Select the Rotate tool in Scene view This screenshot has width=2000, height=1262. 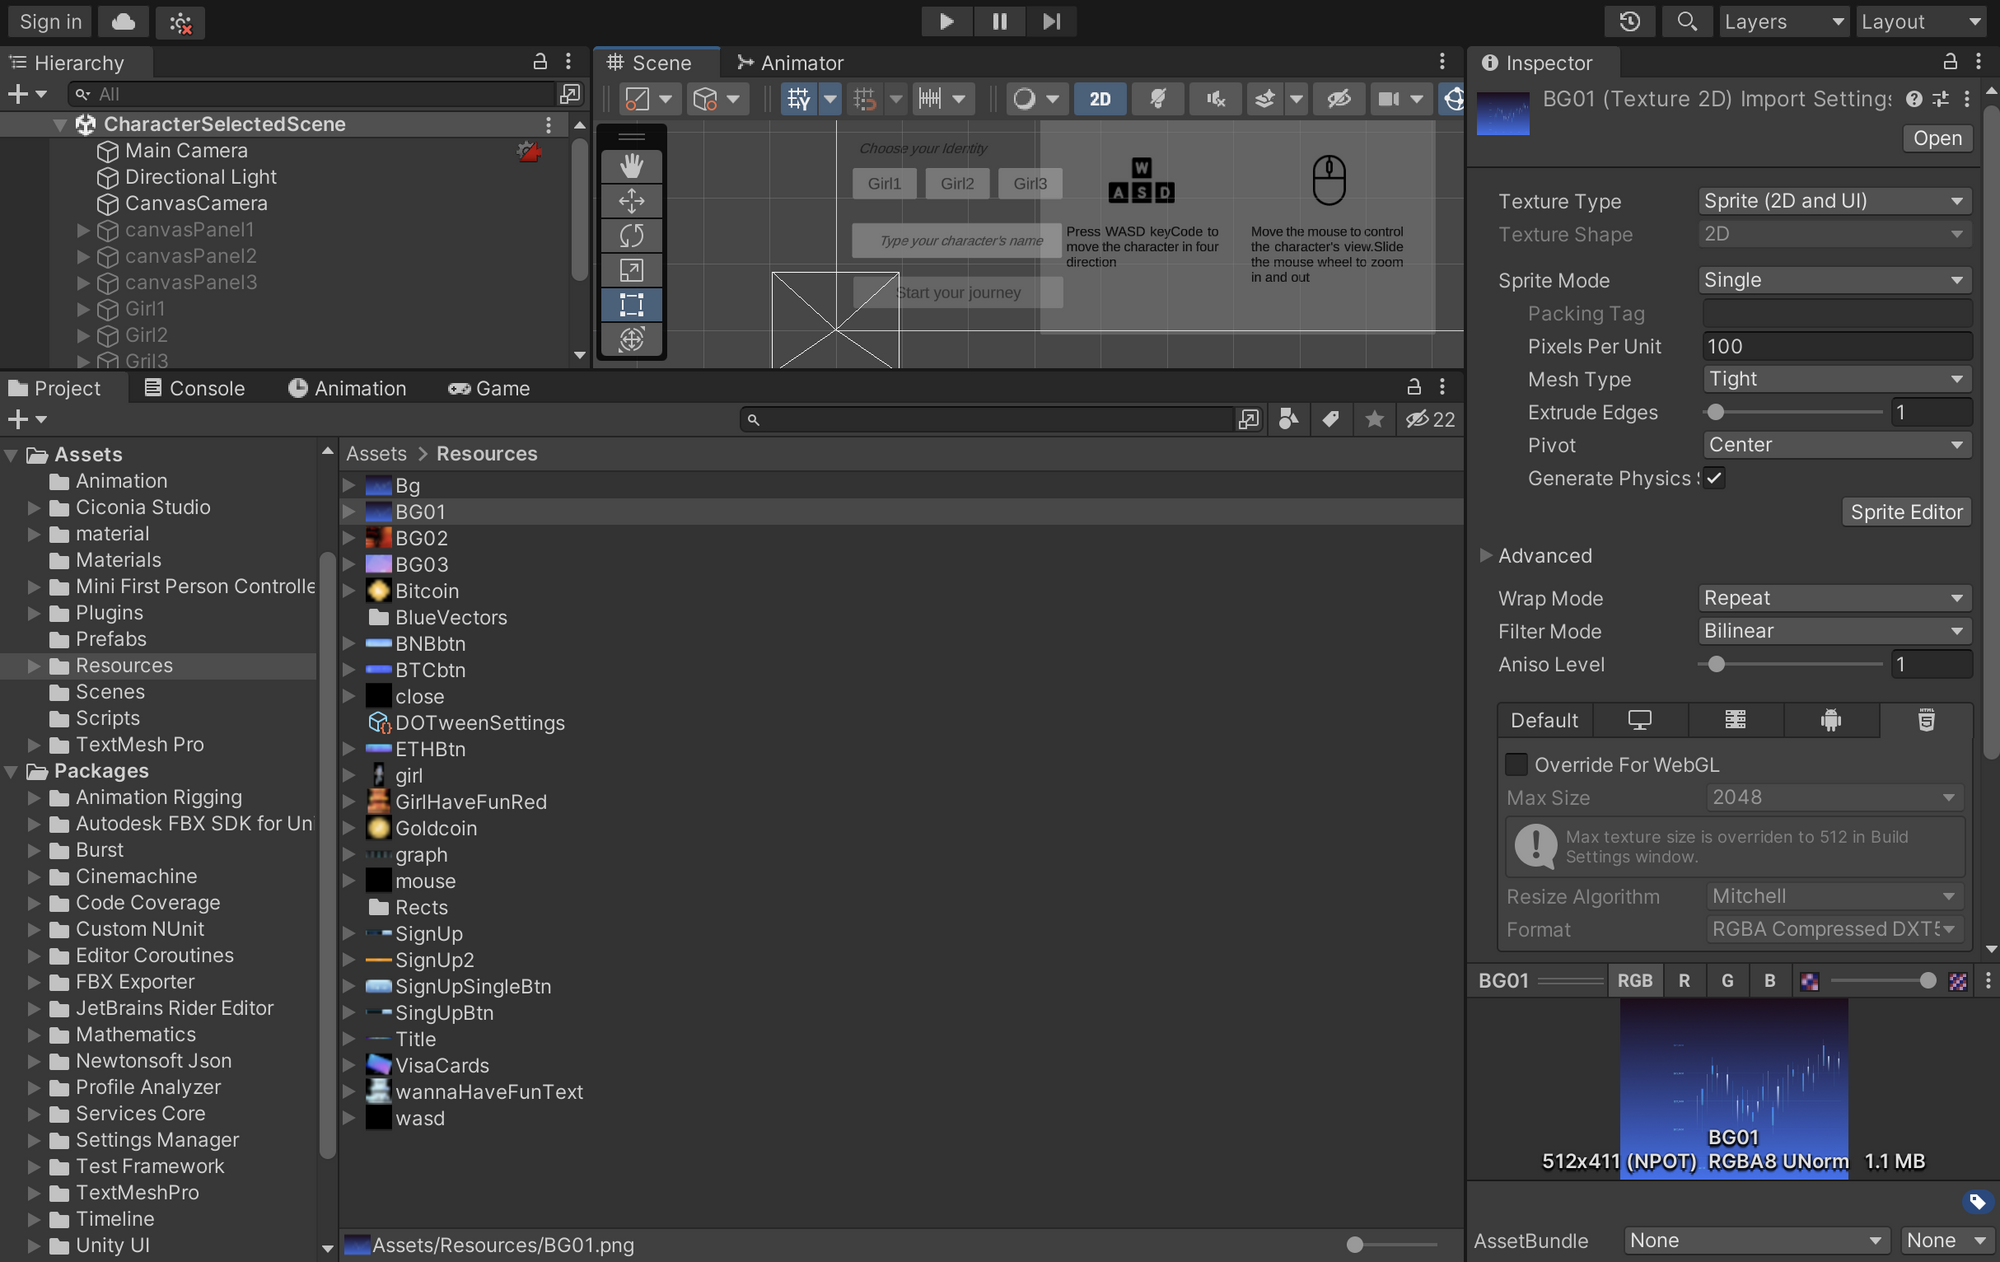(631, 235)
